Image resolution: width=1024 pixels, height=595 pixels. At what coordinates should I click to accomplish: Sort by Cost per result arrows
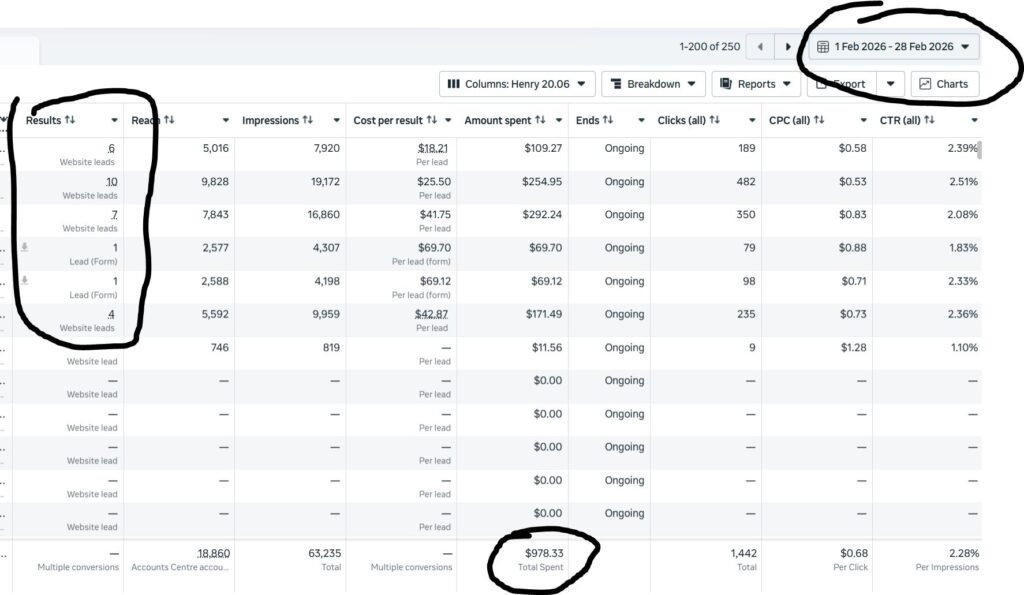pos(432,120)
